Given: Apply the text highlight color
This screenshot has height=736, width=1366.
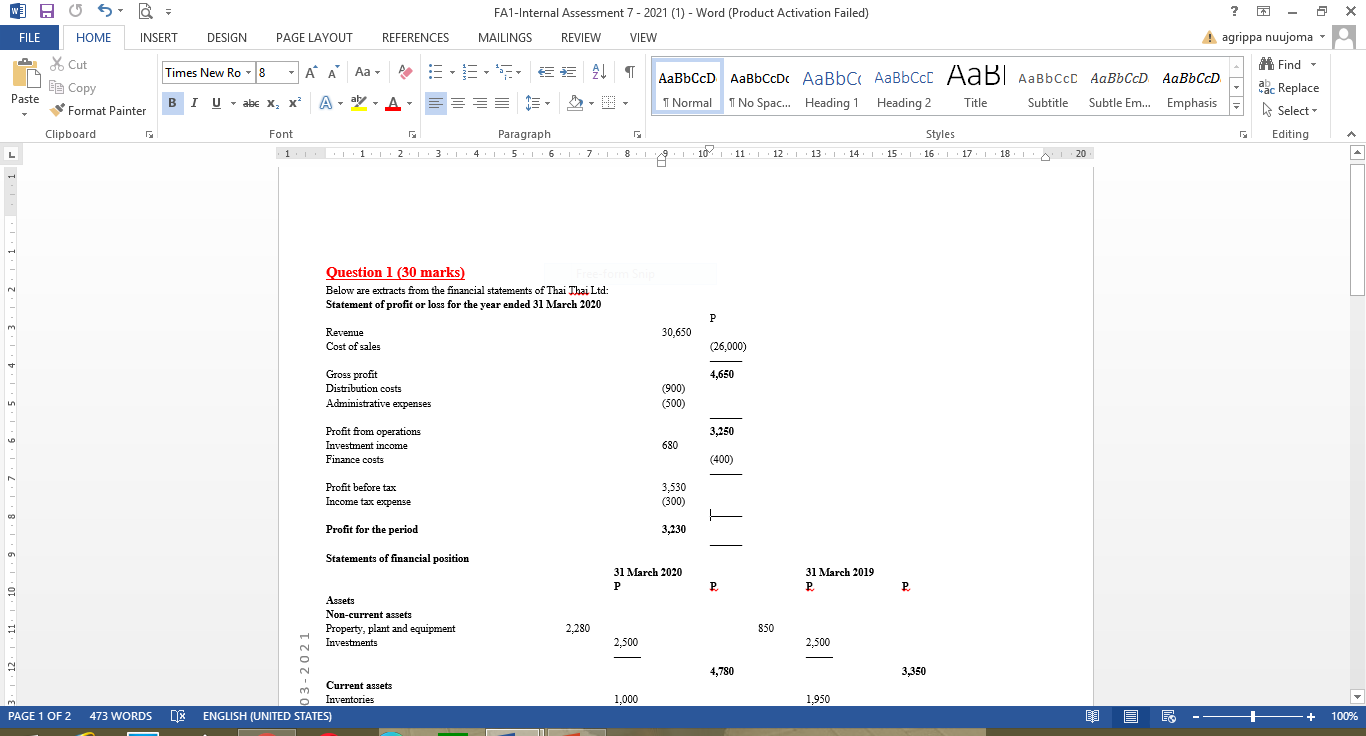Looking at the screenshot, I should [x=357, y=103].
